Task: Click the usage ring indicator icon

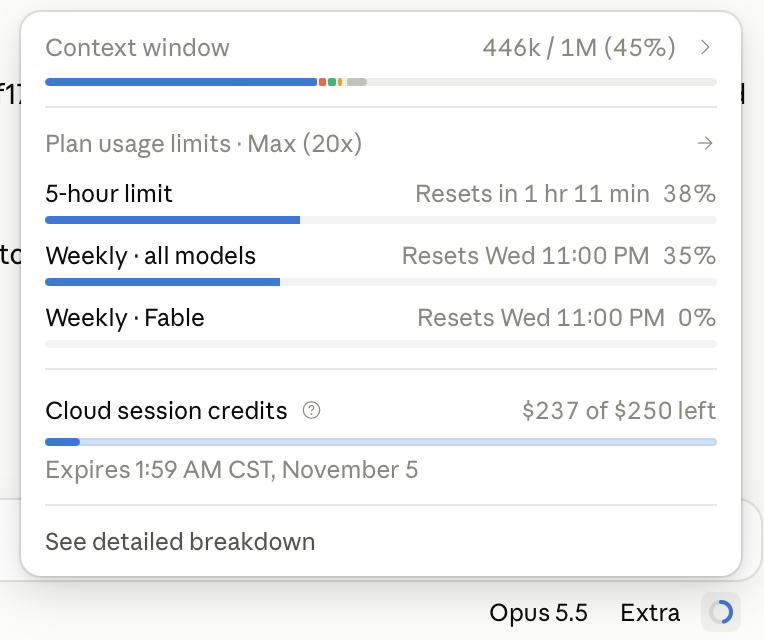Action: [721, 612]
